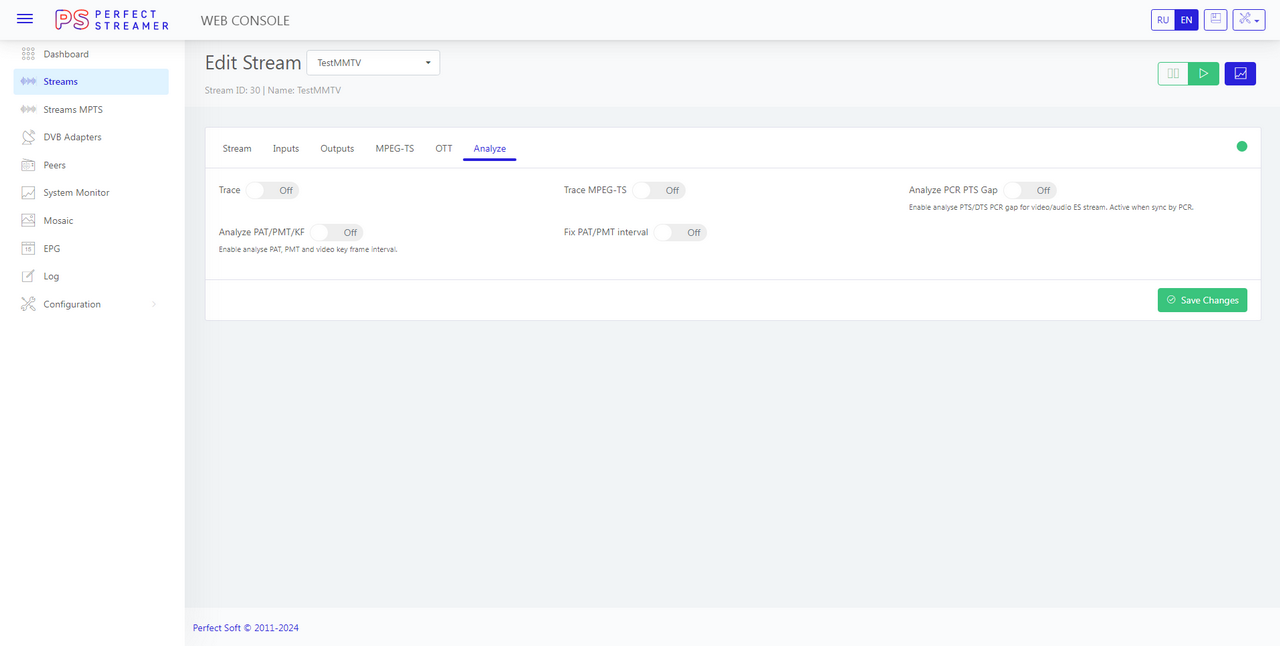Click the Perfect Streamer logo
1280x646 pixels.
pyautogui.click(x=112, y=19)
